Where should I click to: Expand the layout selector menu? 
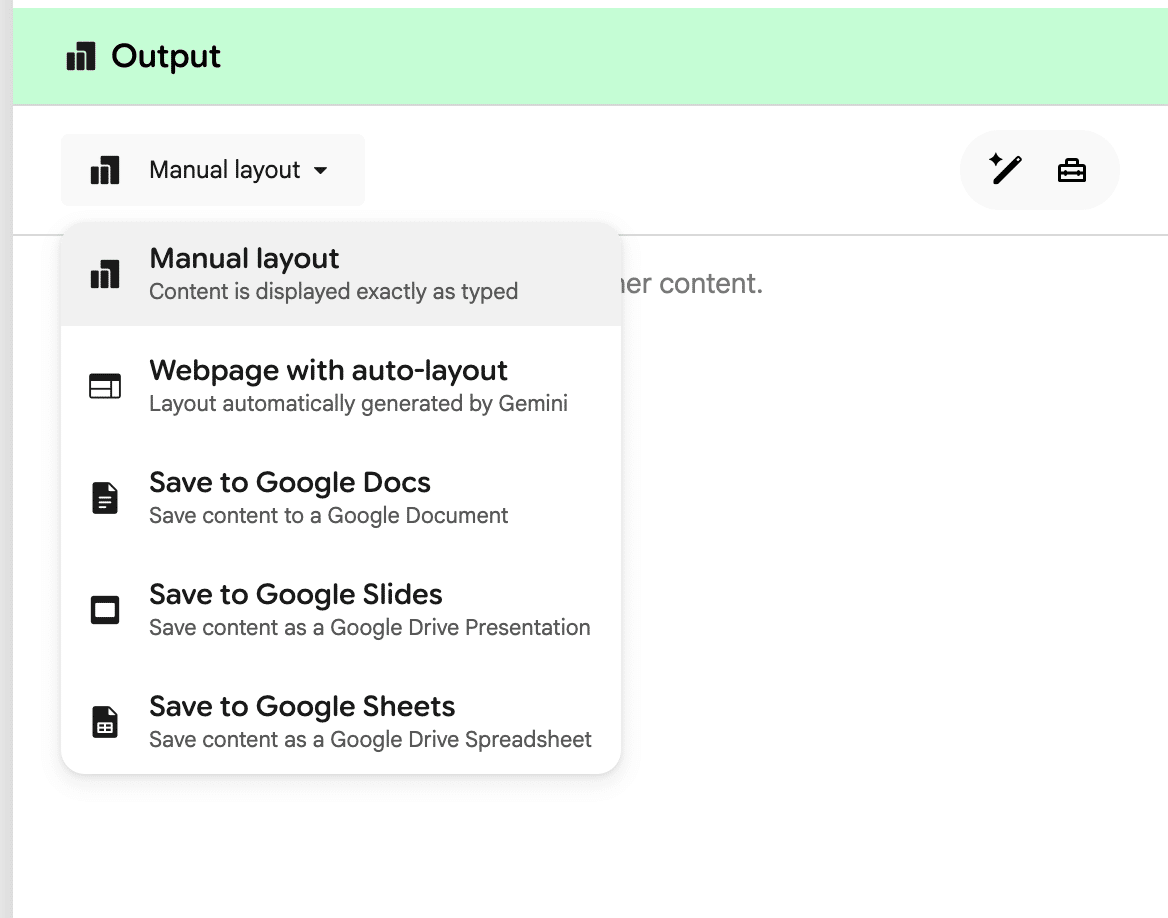[x=213, y=170]
